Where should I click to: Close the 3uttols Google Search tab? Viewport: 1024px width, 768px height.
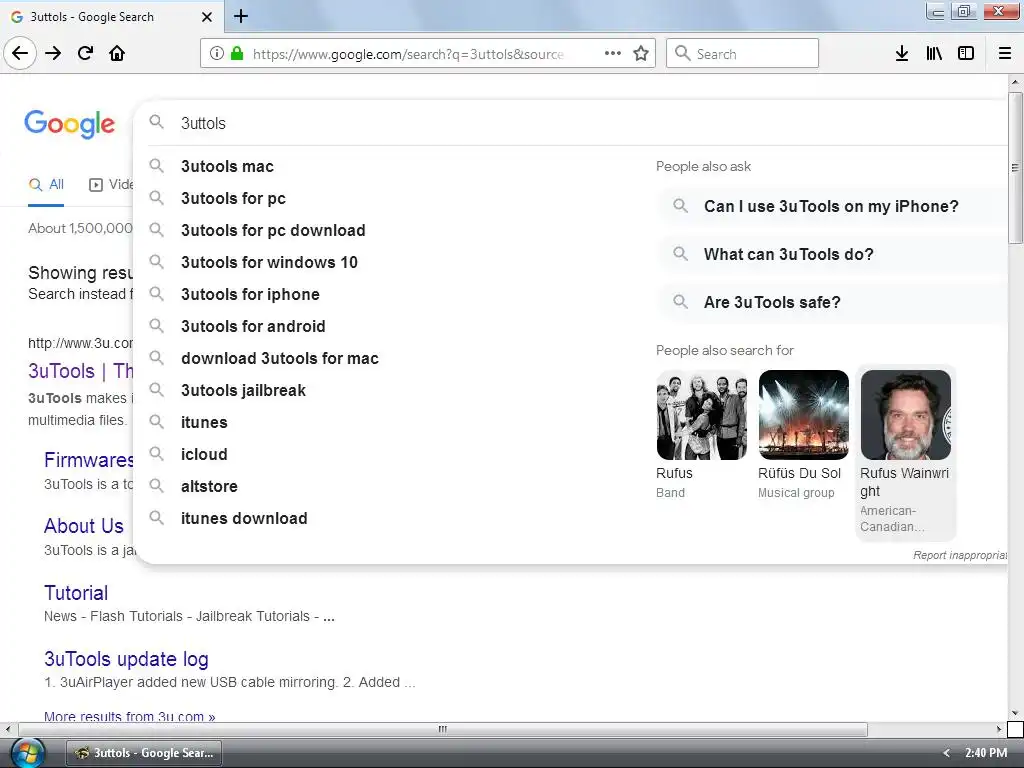coord(206,17)
